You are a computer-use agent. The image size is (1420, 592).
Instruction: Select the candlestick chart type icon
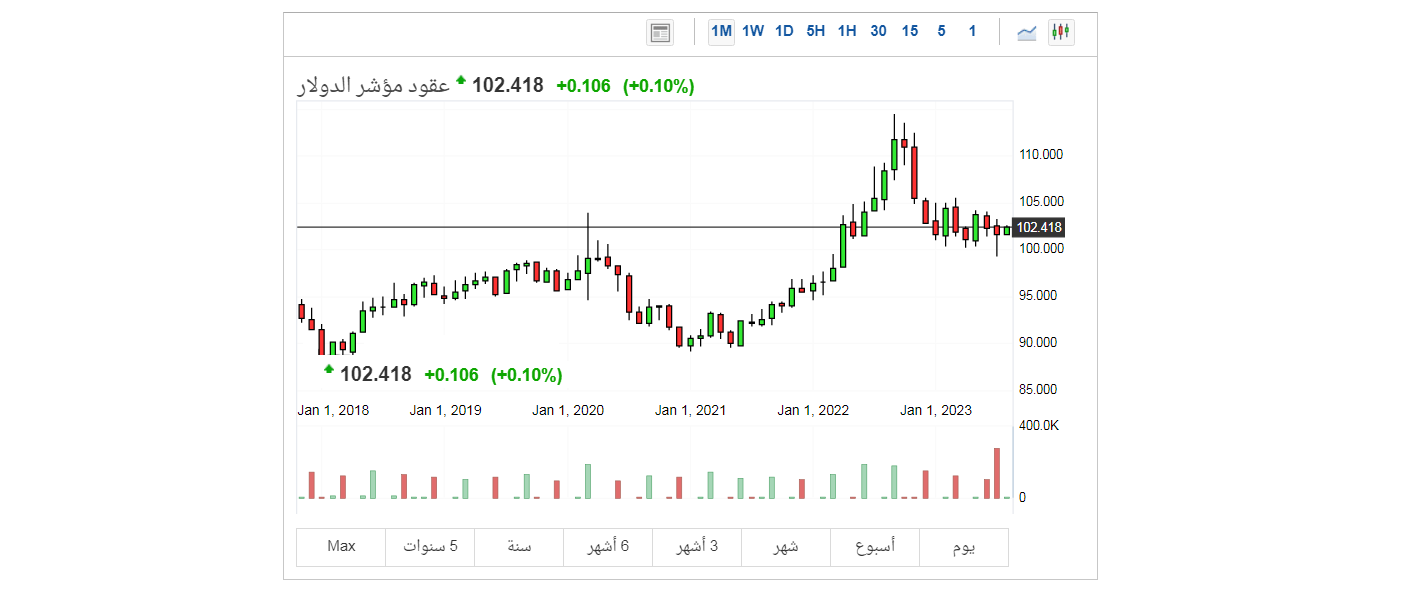[1060, 32]
